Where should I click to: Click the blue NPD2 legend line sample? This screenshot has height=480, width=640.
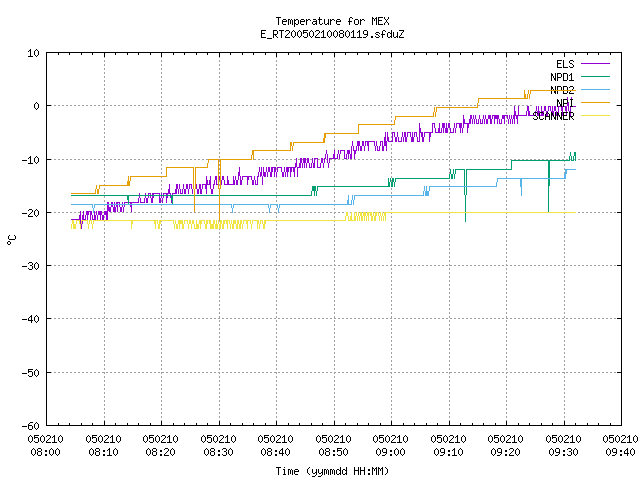click(x=595, y=89)
